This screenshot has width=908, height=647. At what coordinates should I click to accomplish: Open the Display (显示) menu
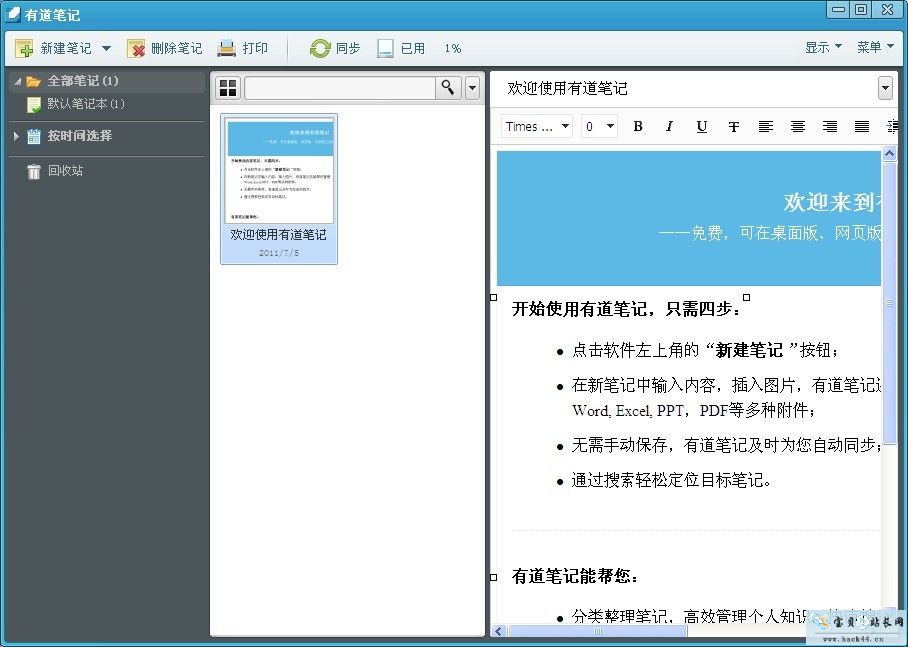pyautogui.click(x=823, y=47)
